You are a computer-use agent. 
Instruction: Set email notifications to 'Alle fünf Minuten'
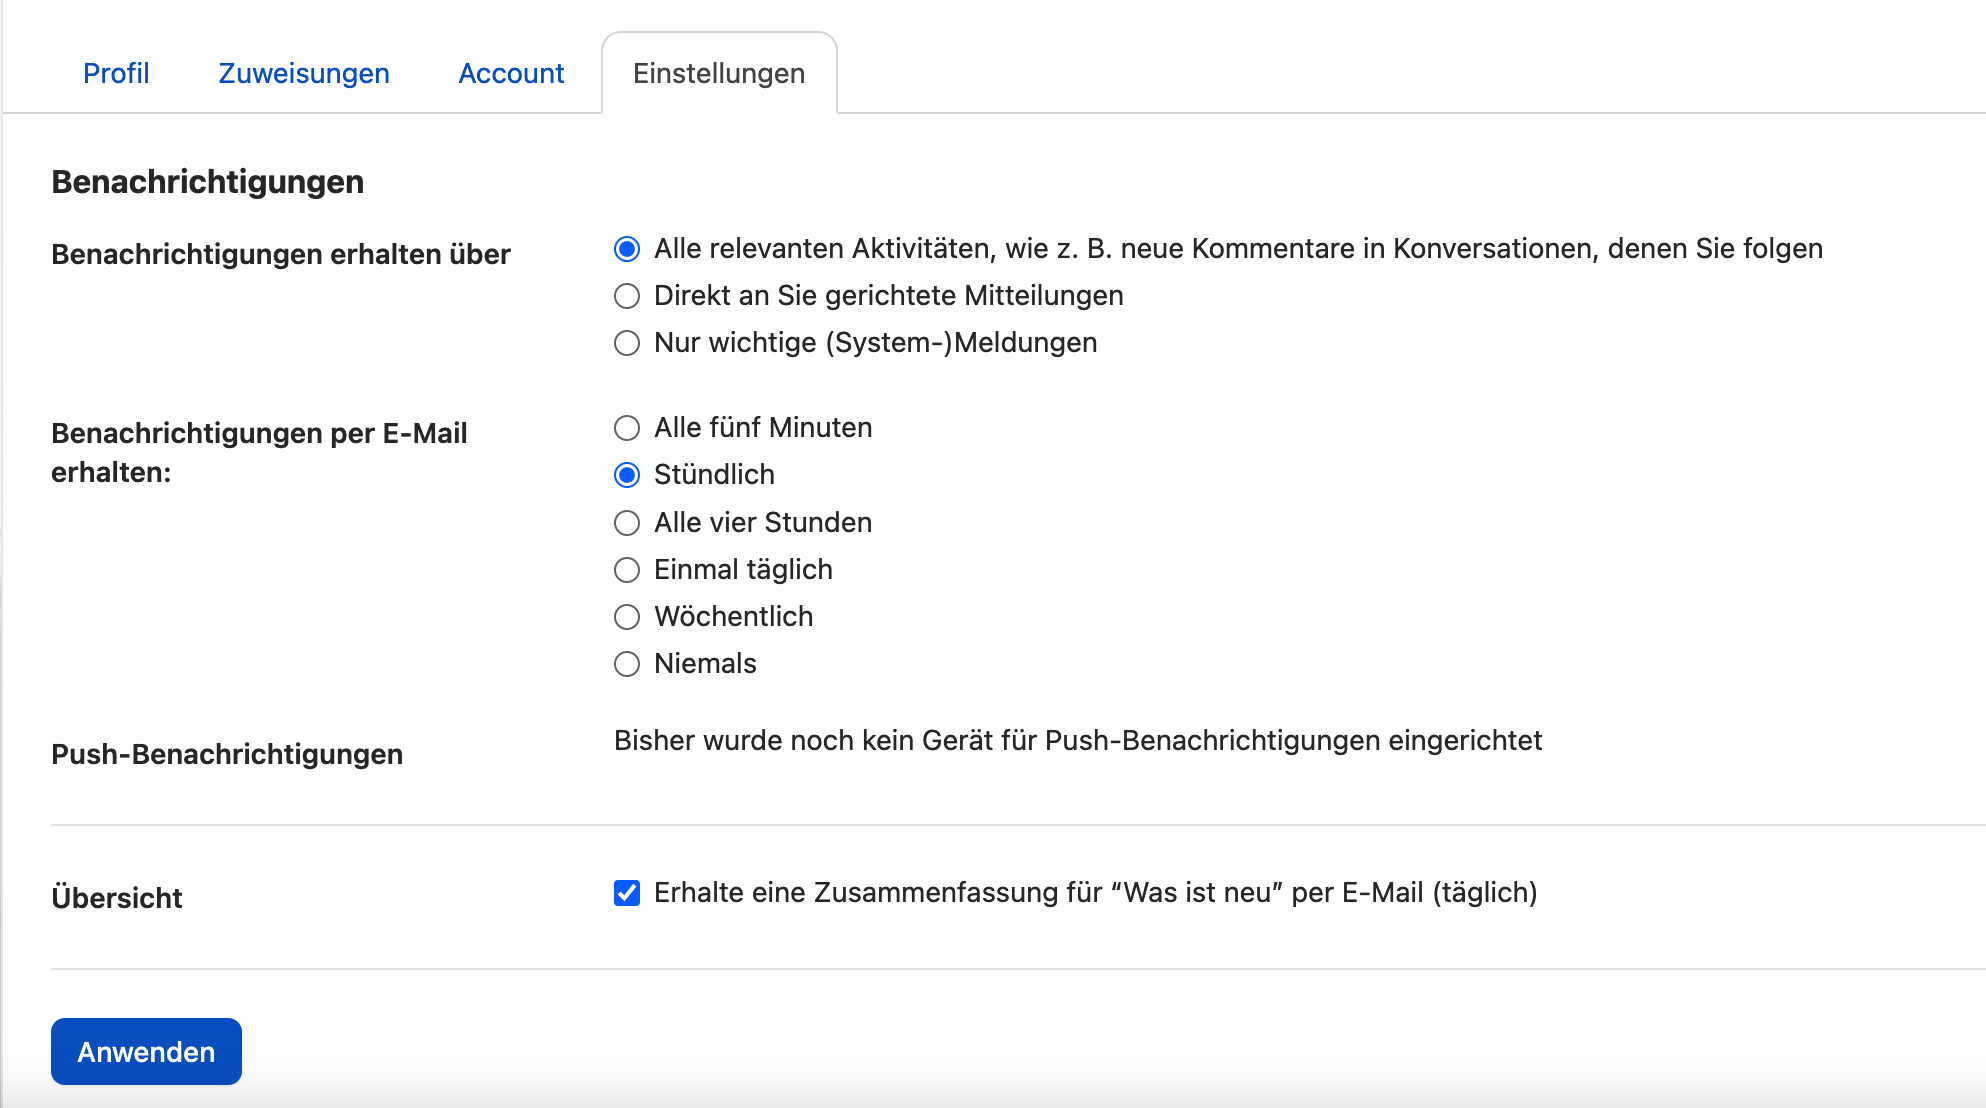627,428
